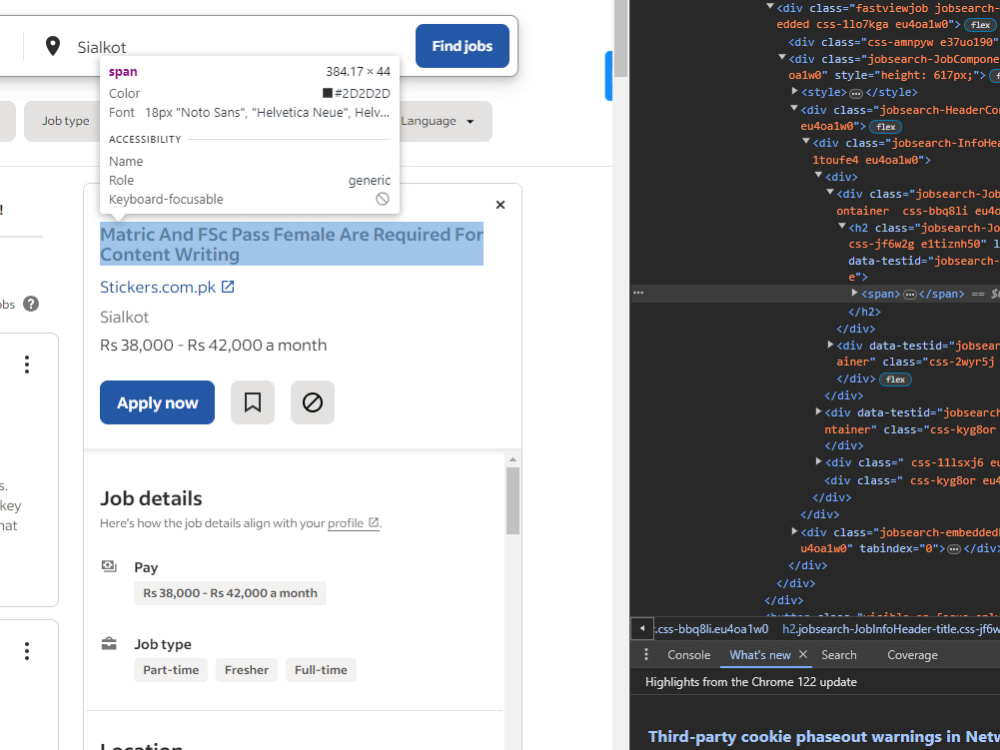Click the help question mark icon near jobs

pos(33,305)
